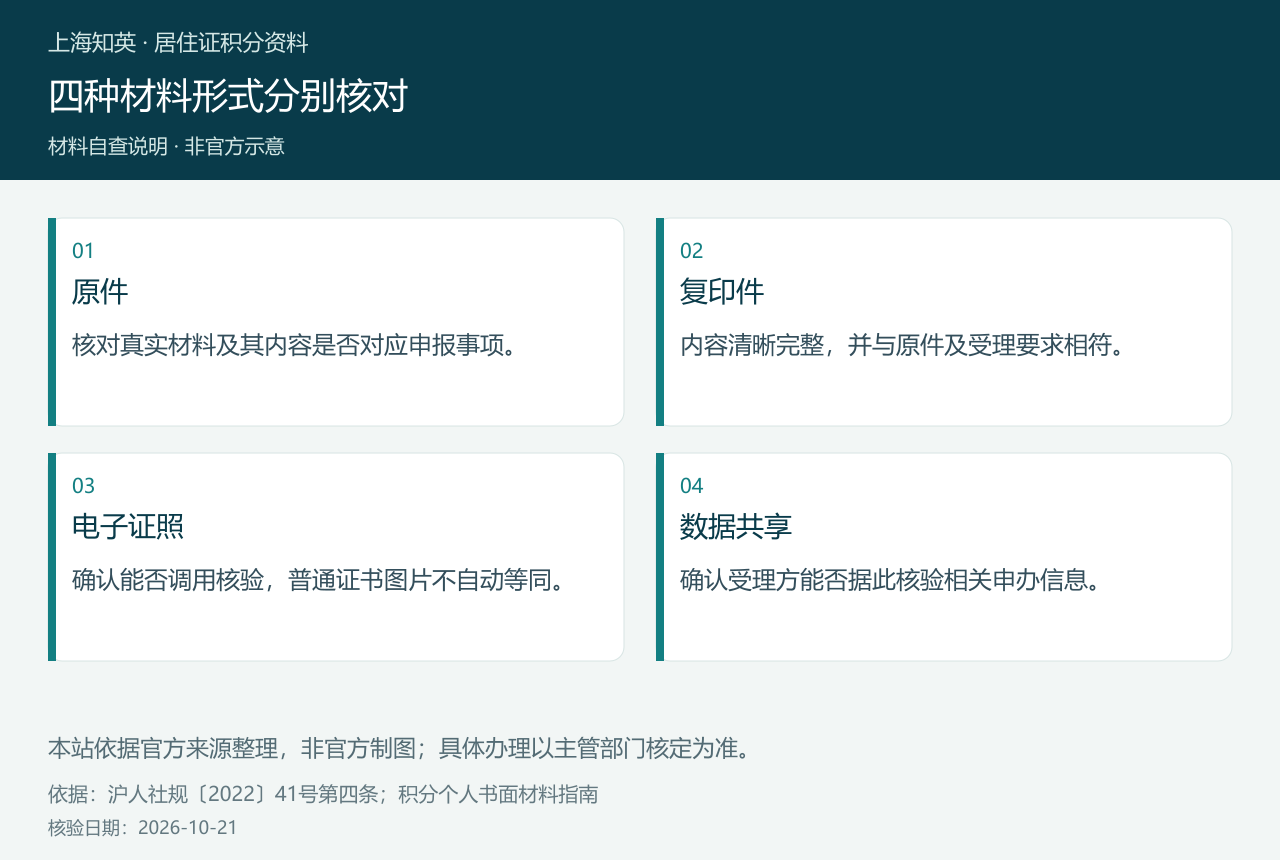Click the number 01 on the 原件 card

tap(83, 251)
